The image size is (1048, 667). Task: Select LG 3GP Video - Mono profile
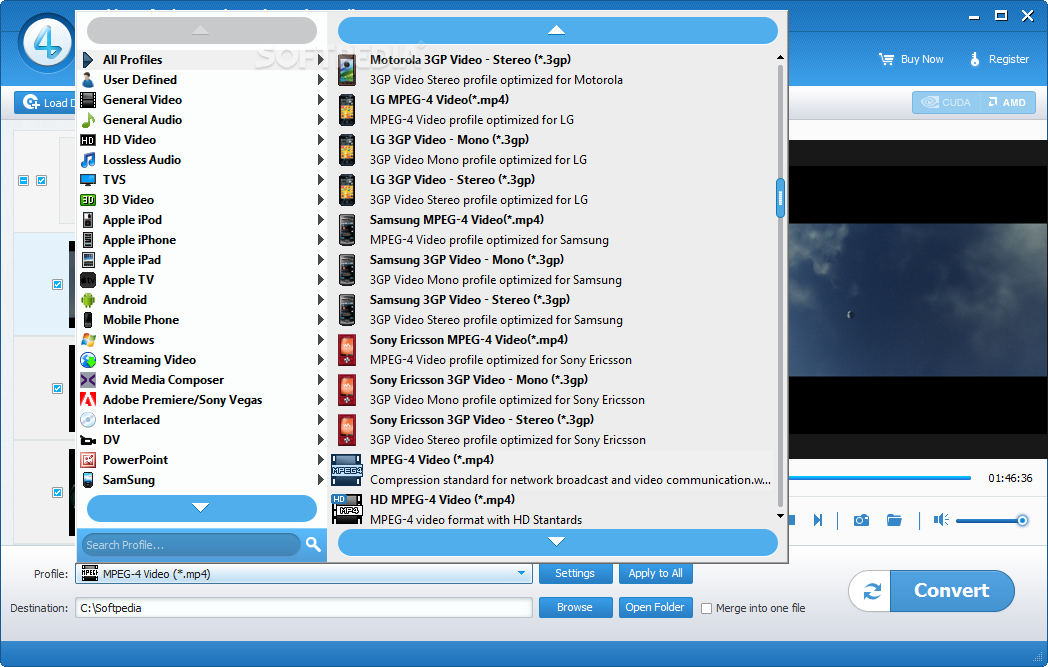(x=553, y=150)
